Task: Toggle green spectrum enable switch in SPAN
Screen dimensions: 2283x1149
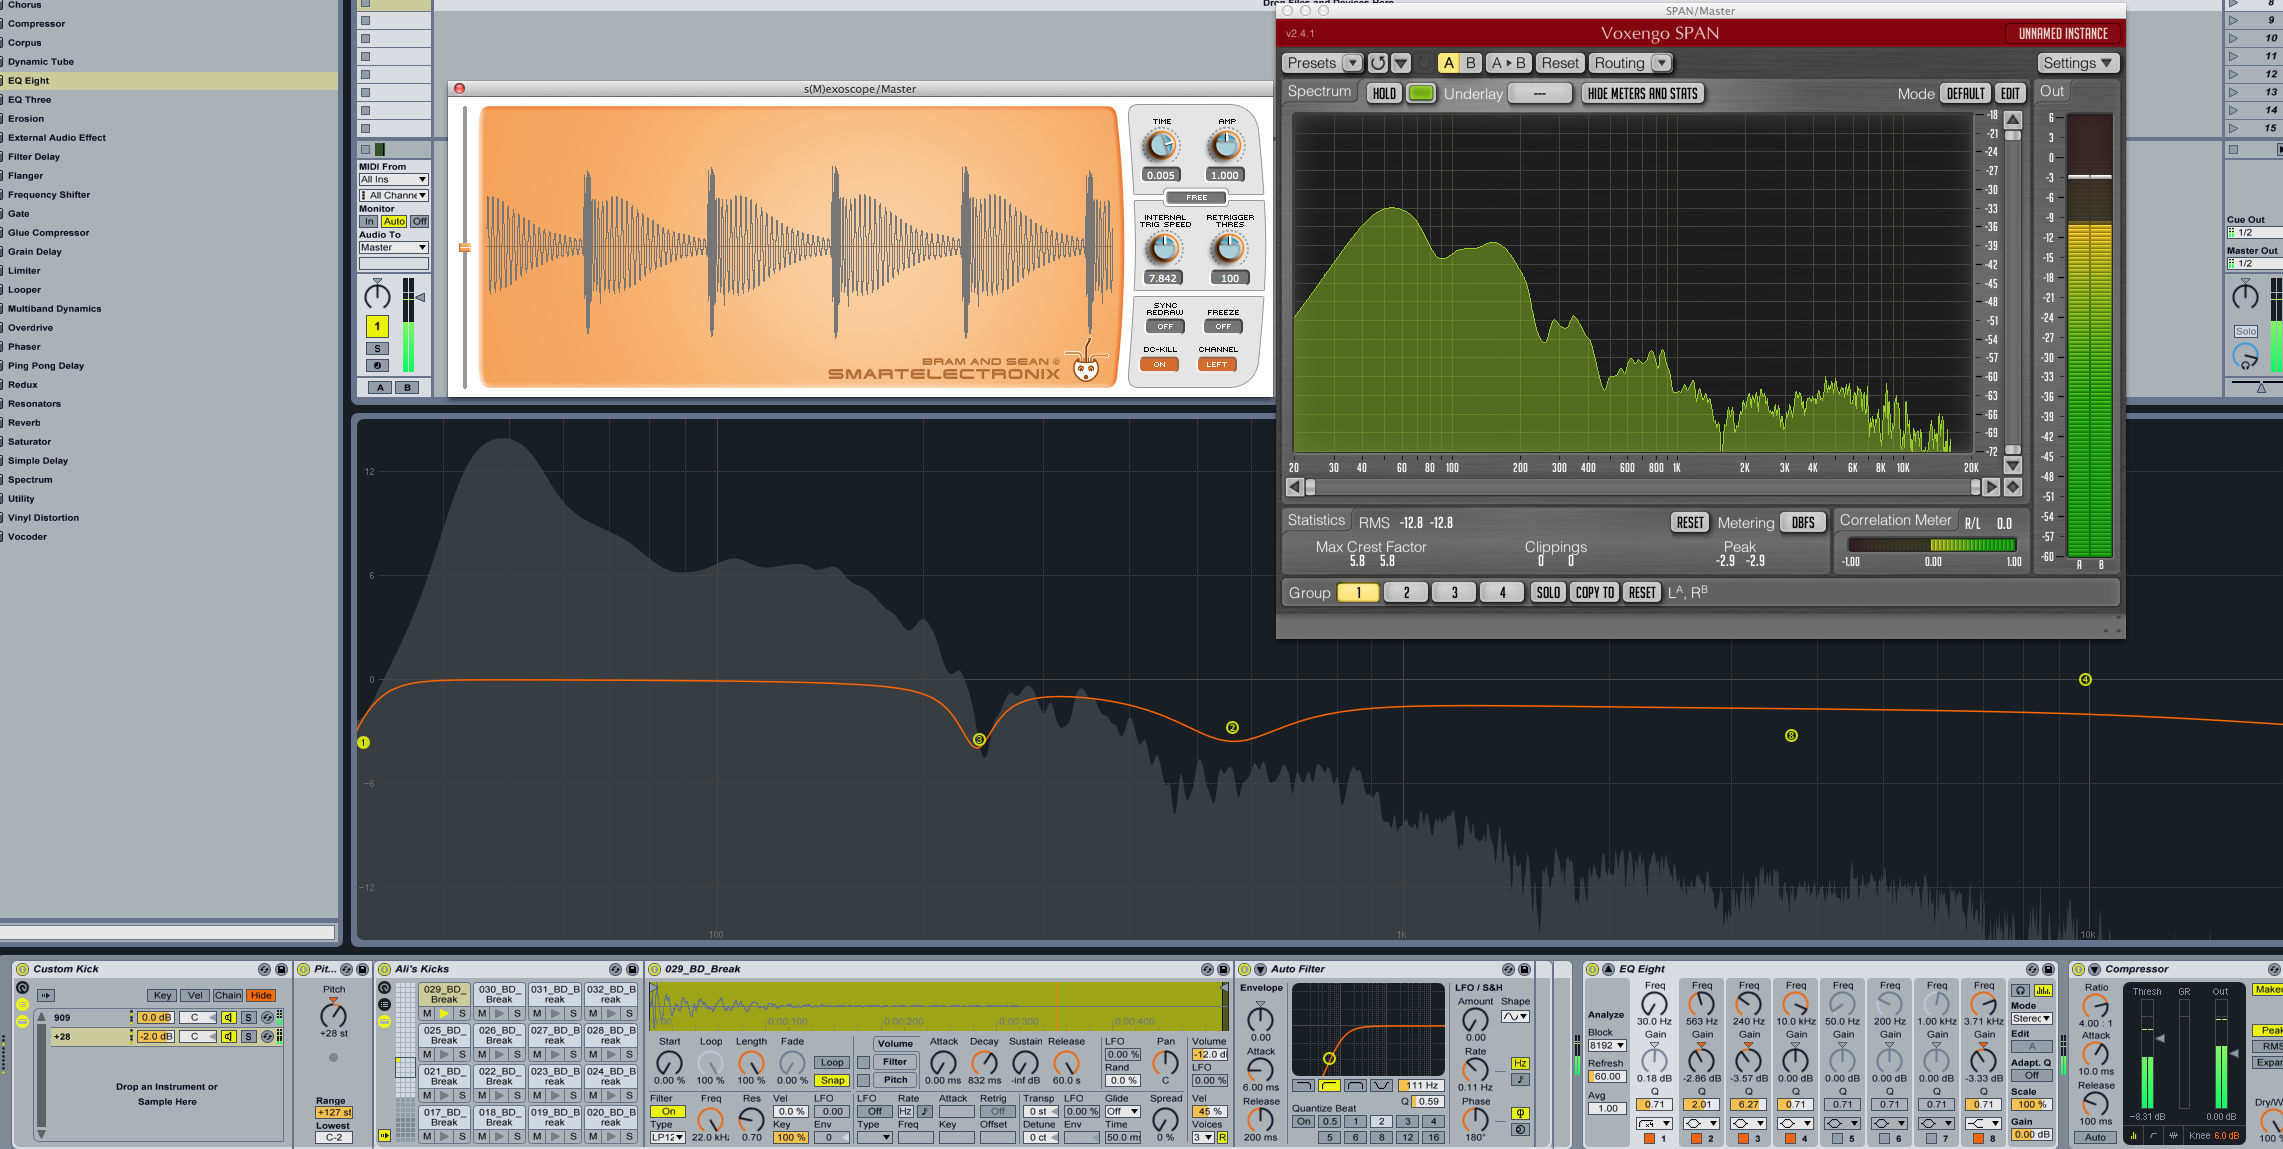Action: pos(1421,93)
